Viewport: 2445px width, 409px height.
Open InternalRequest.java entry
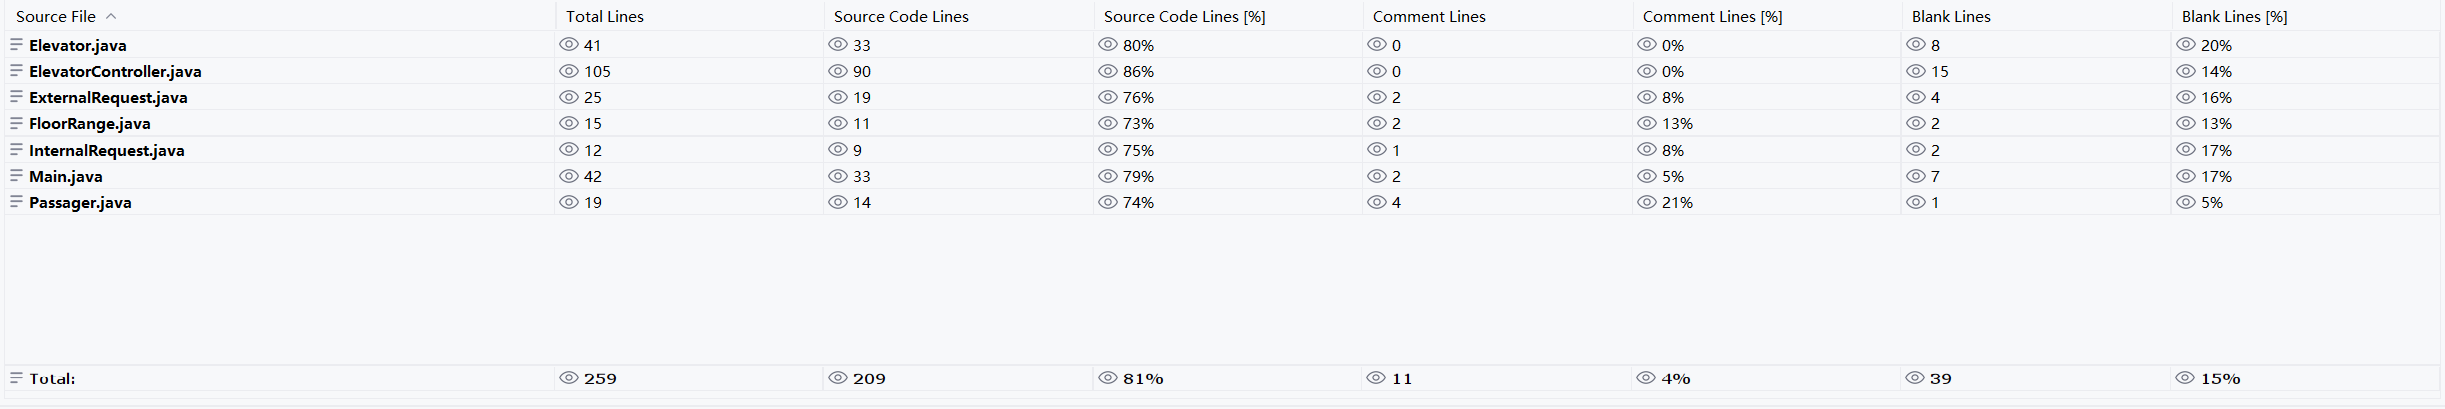[x=107, y=150]
